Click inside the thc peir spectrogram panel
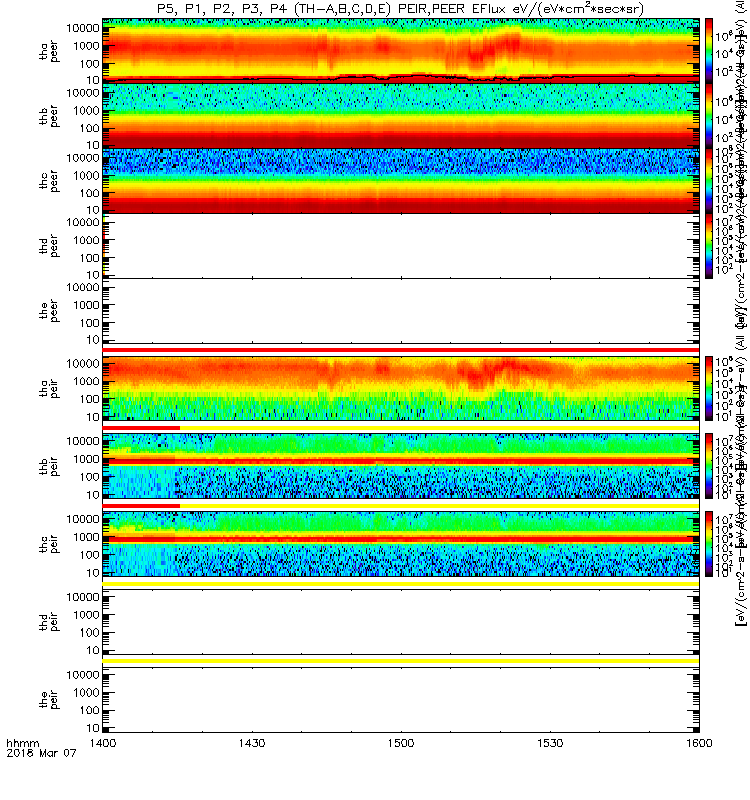 coord(401,544)
